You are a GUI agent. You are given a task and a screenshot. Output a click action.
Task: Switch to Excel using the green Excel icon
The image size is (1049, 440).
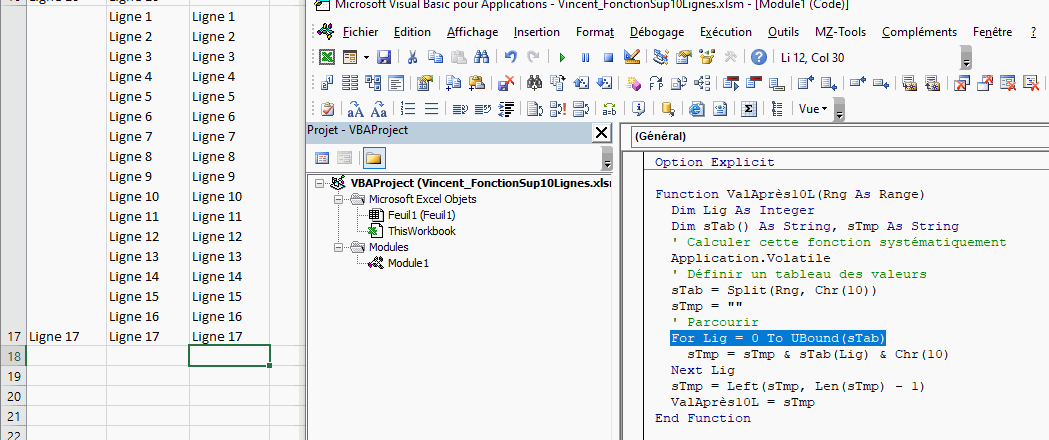point(327,57)
